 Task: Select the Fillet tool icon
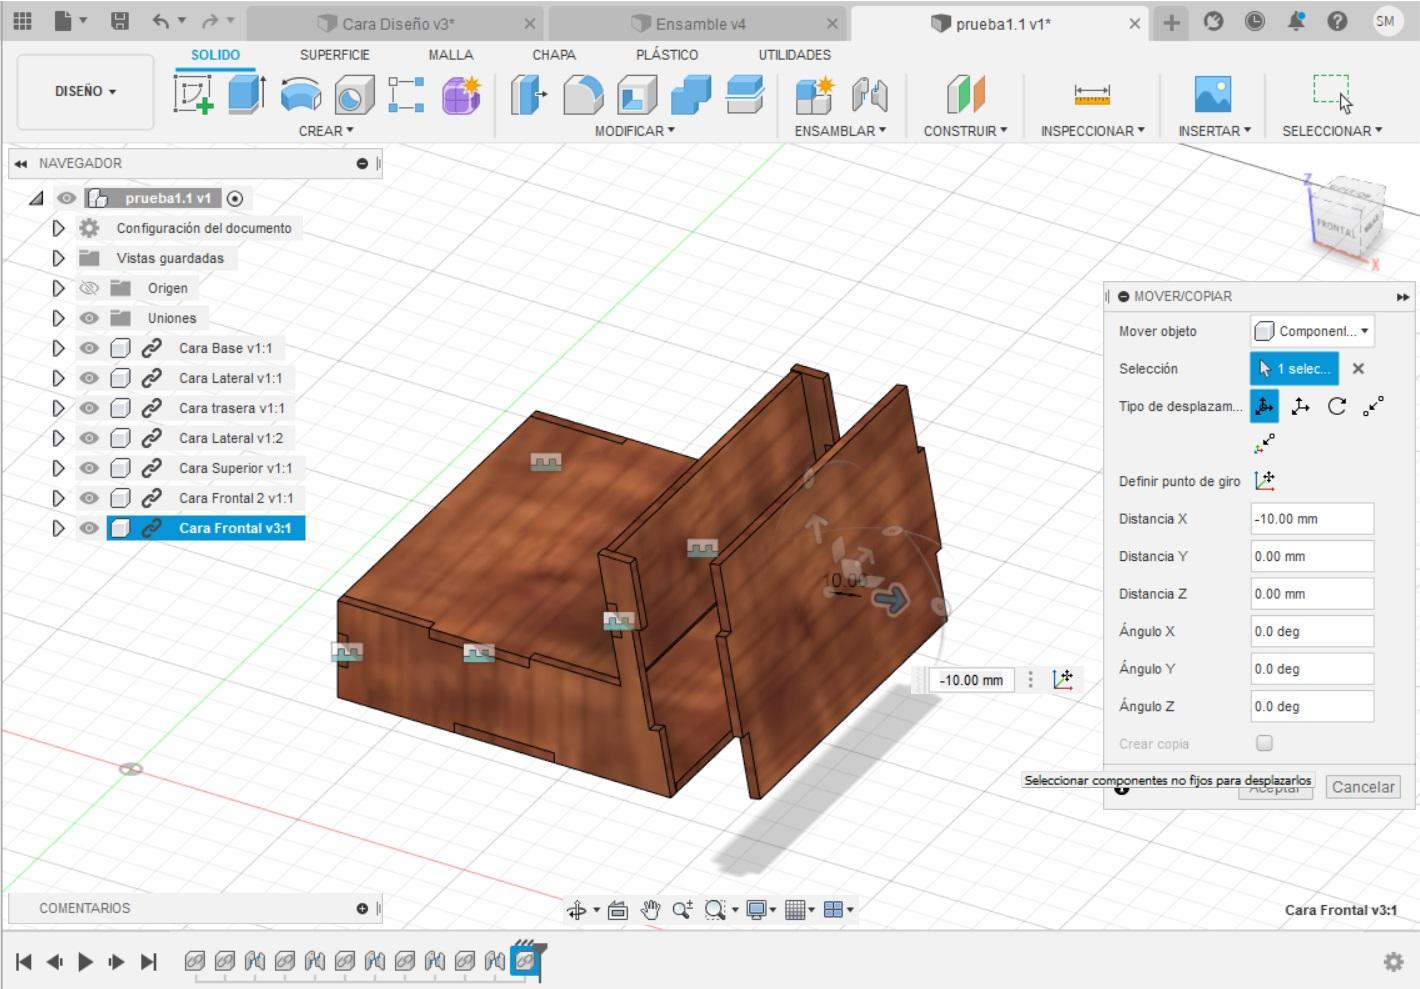583,95
